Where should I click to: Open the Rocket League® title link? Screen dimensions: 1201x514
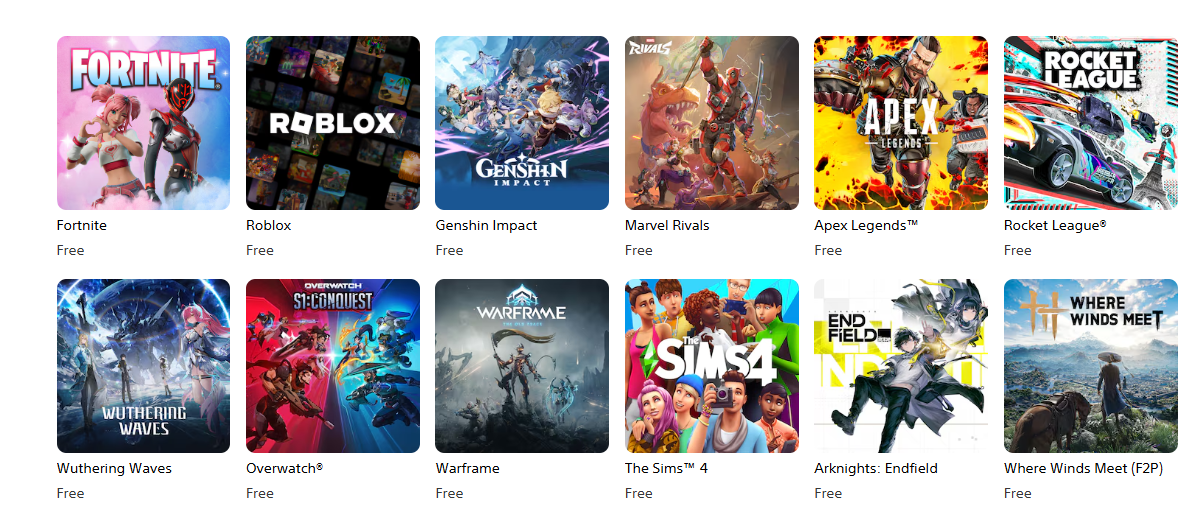1055,225
